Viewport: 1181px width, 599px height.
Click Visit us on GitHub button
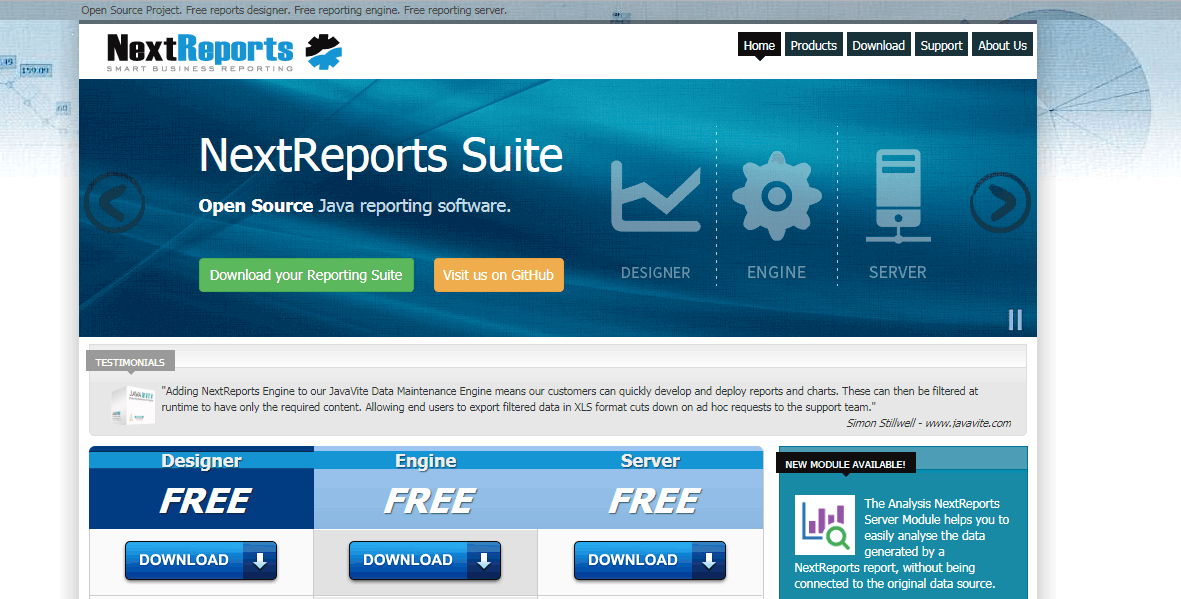pyautogui.click(x=499, y=275)
